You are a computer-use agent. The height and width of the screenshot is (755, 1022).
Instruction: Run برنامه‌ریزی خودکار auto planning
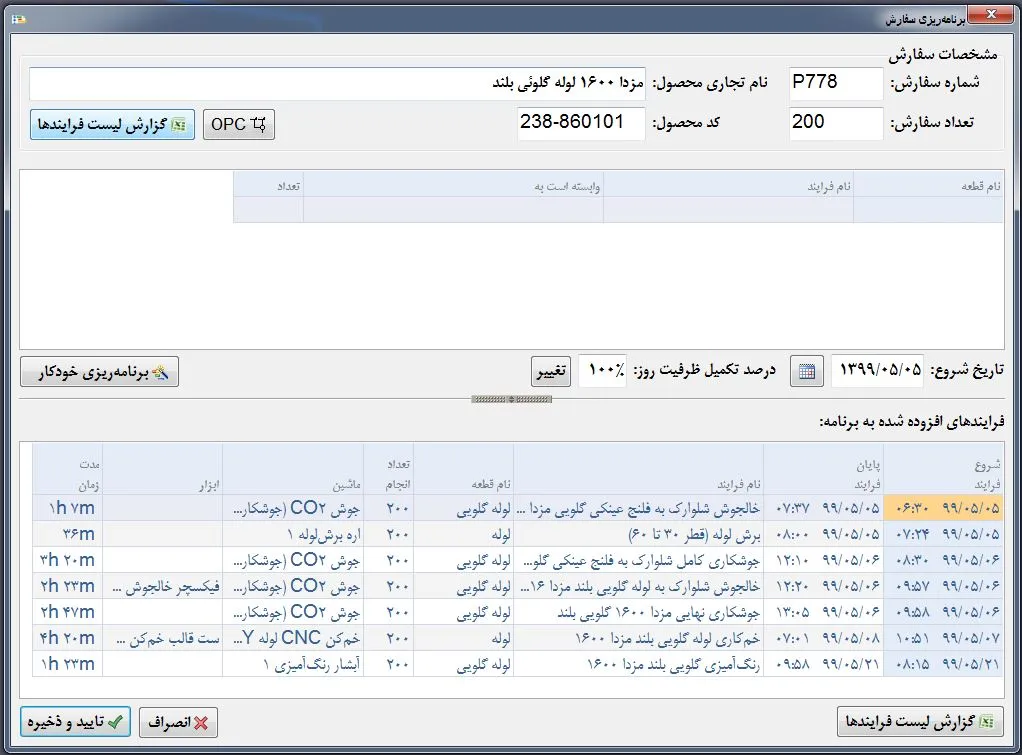tap(100, 372)
